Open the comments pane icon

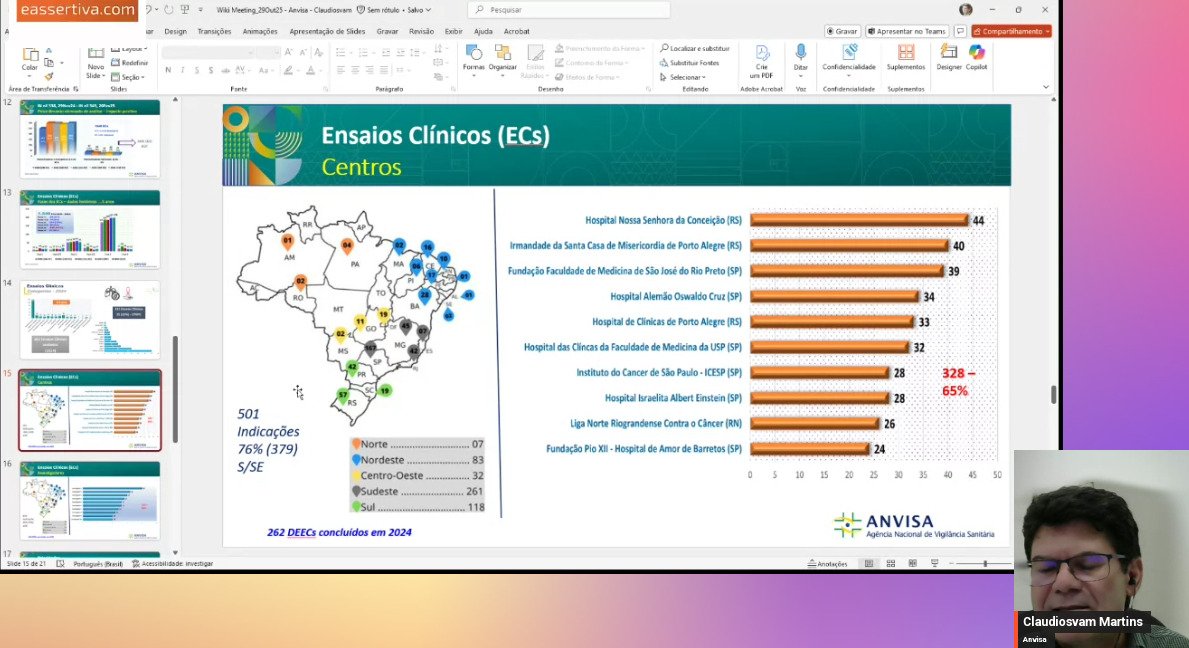960,31
